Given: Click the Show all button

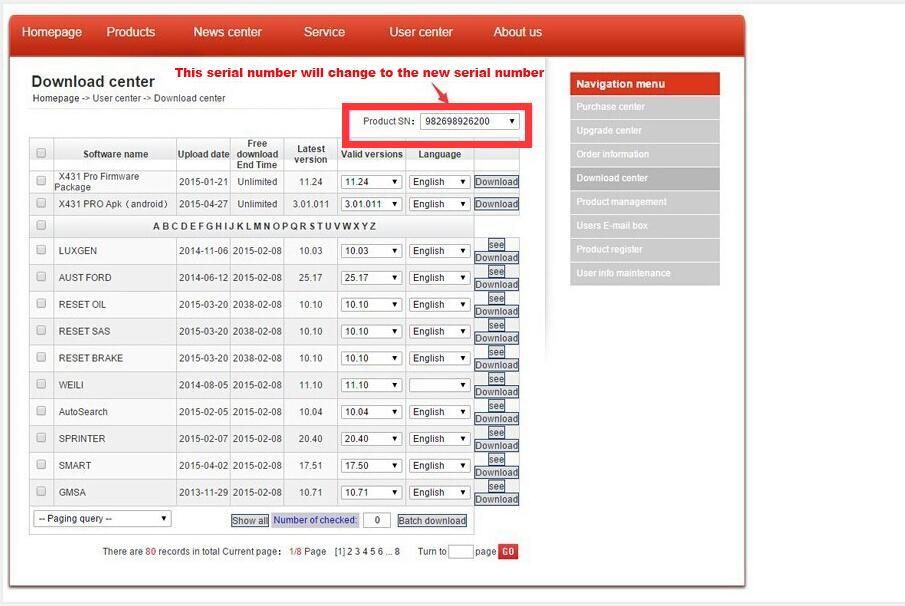Looking at the screenshot, I should 250,521.
